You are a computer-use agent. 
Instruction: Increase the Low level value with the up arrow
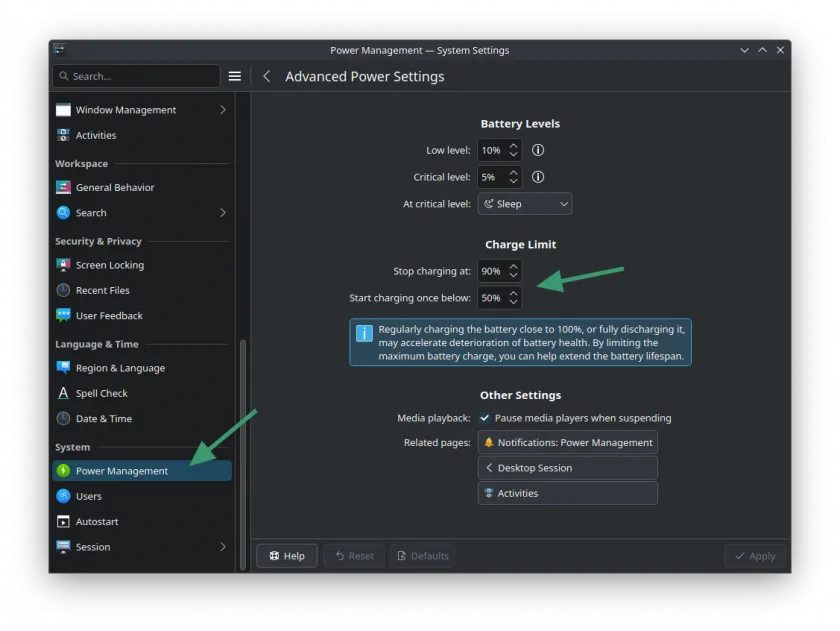pyautogui.click(x=513, y=145)
